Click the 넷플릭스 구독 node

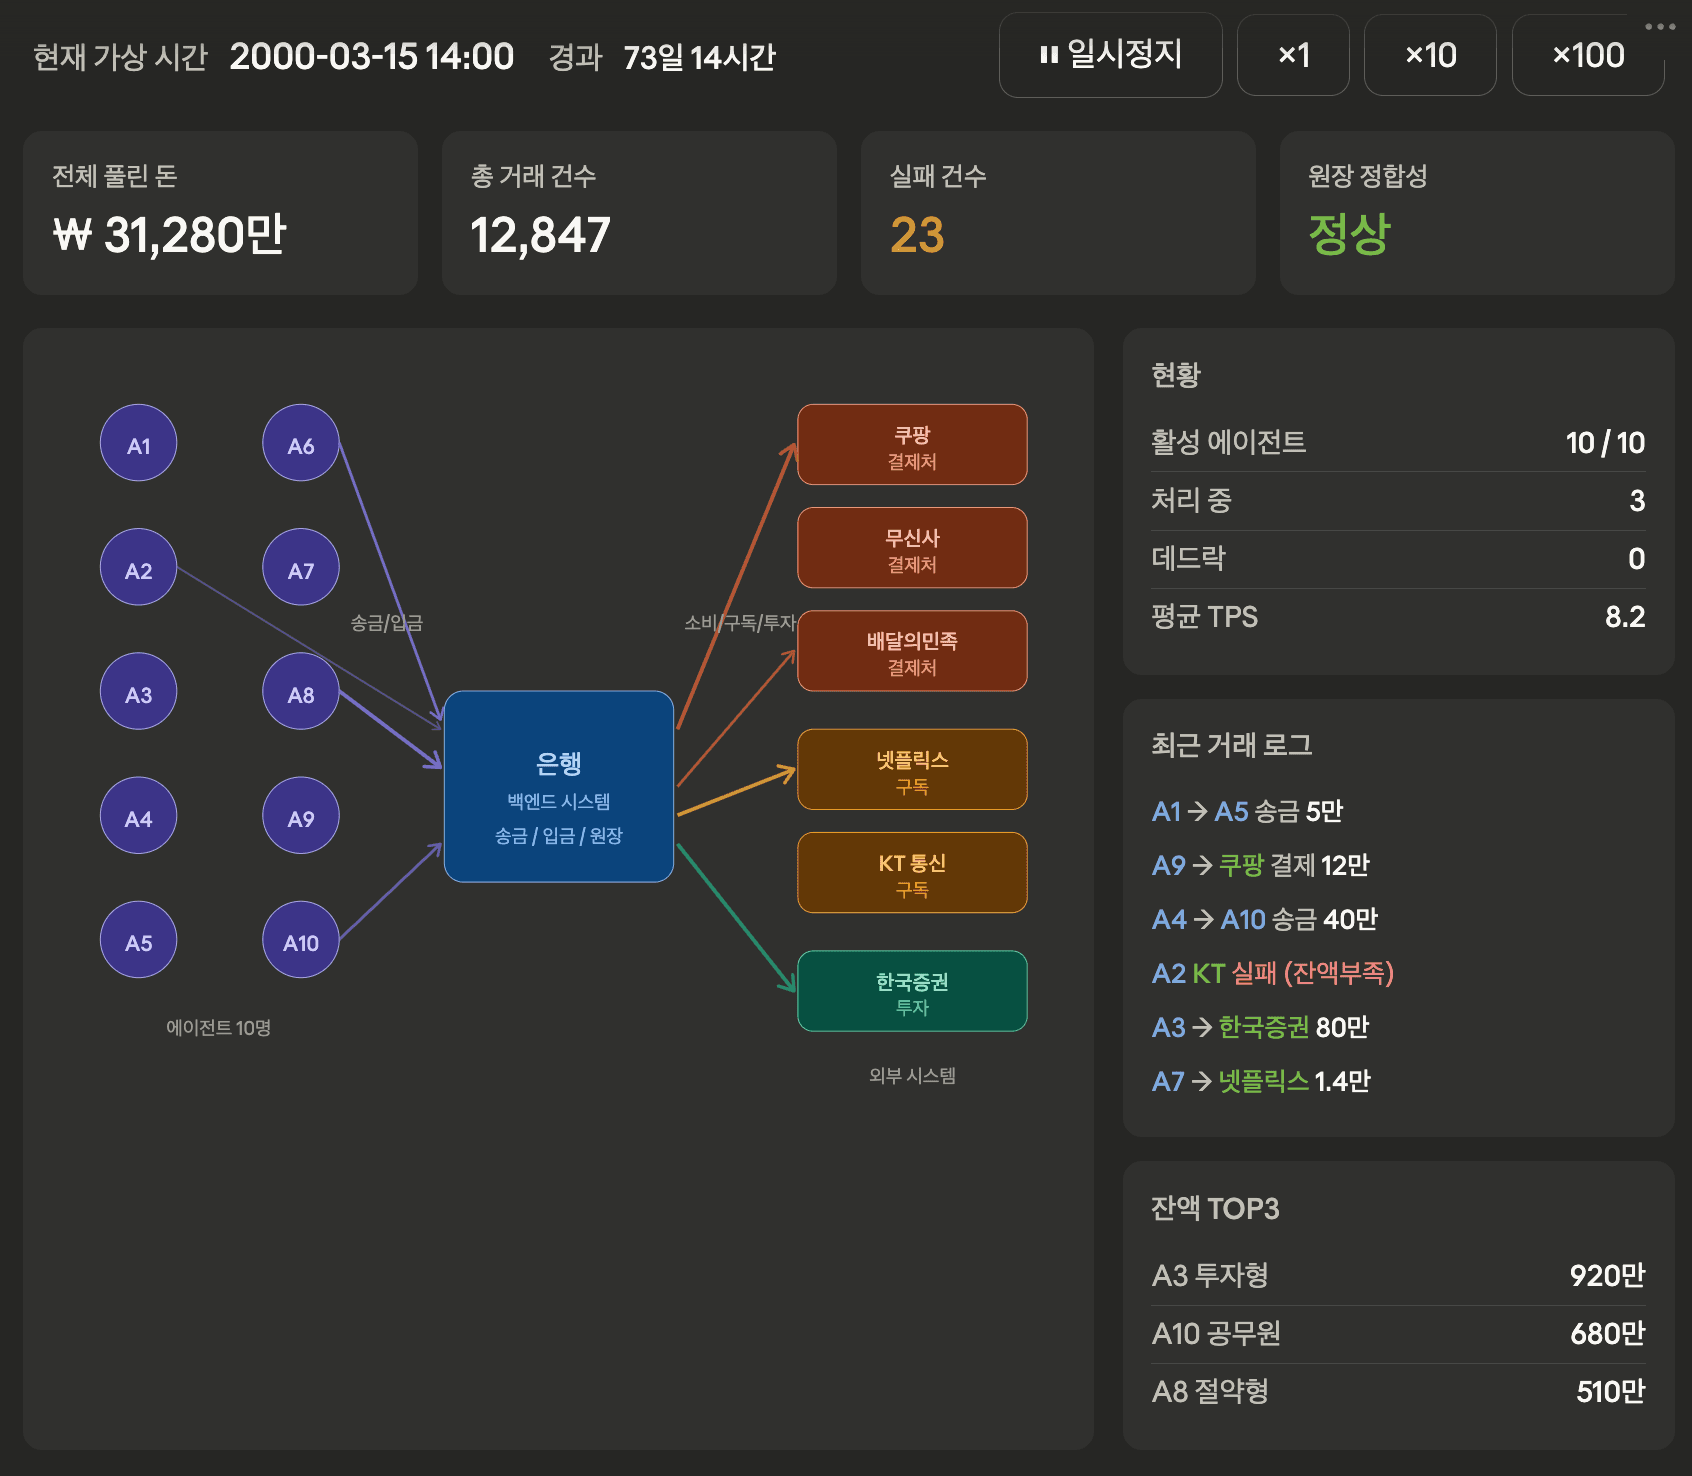912,770
